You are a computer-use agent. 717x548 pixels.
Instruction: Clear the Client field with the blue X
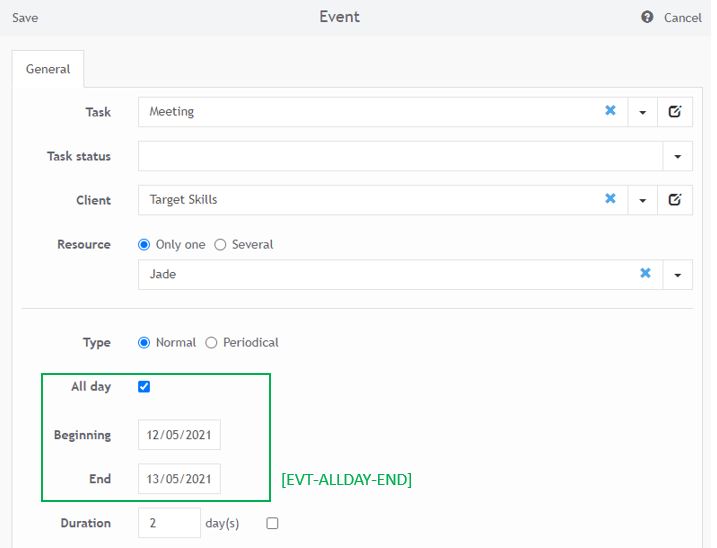pos(610,200)
